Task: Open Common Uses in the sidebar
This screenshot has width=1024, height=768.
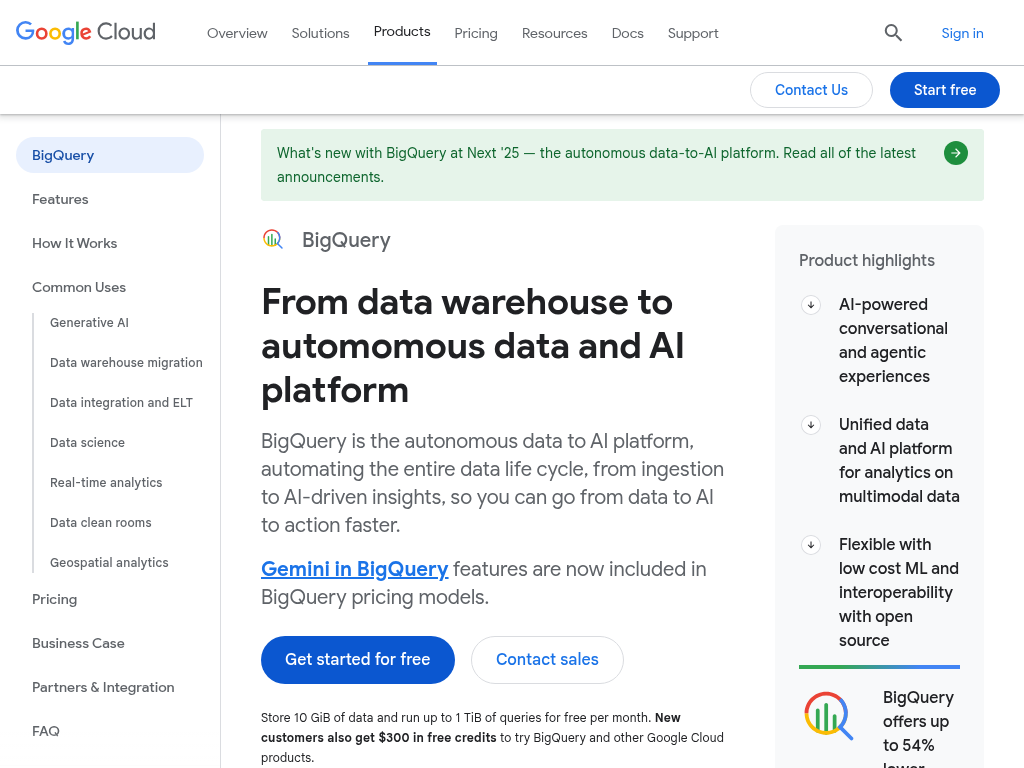Action: pyautogui.click(x=79, y=287)
